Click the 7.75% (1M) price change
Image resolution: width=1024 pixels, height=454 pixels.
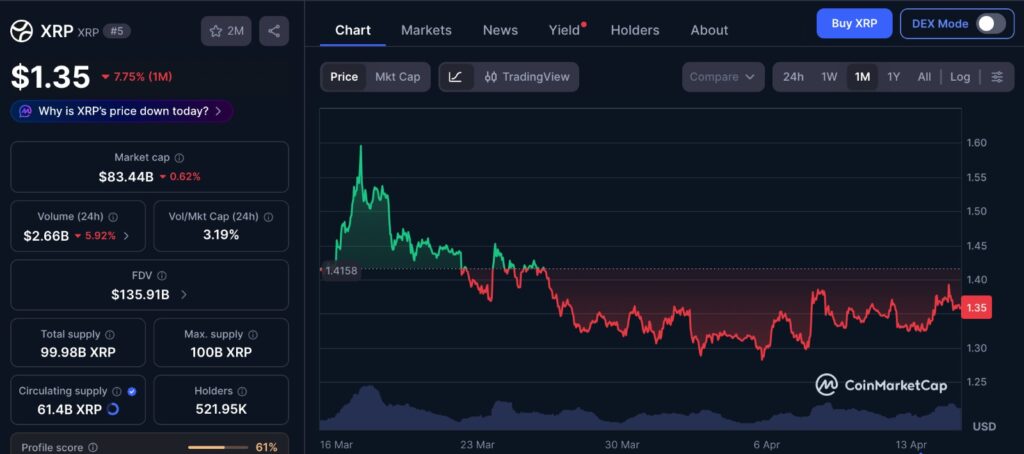click(x=136, y=77)
